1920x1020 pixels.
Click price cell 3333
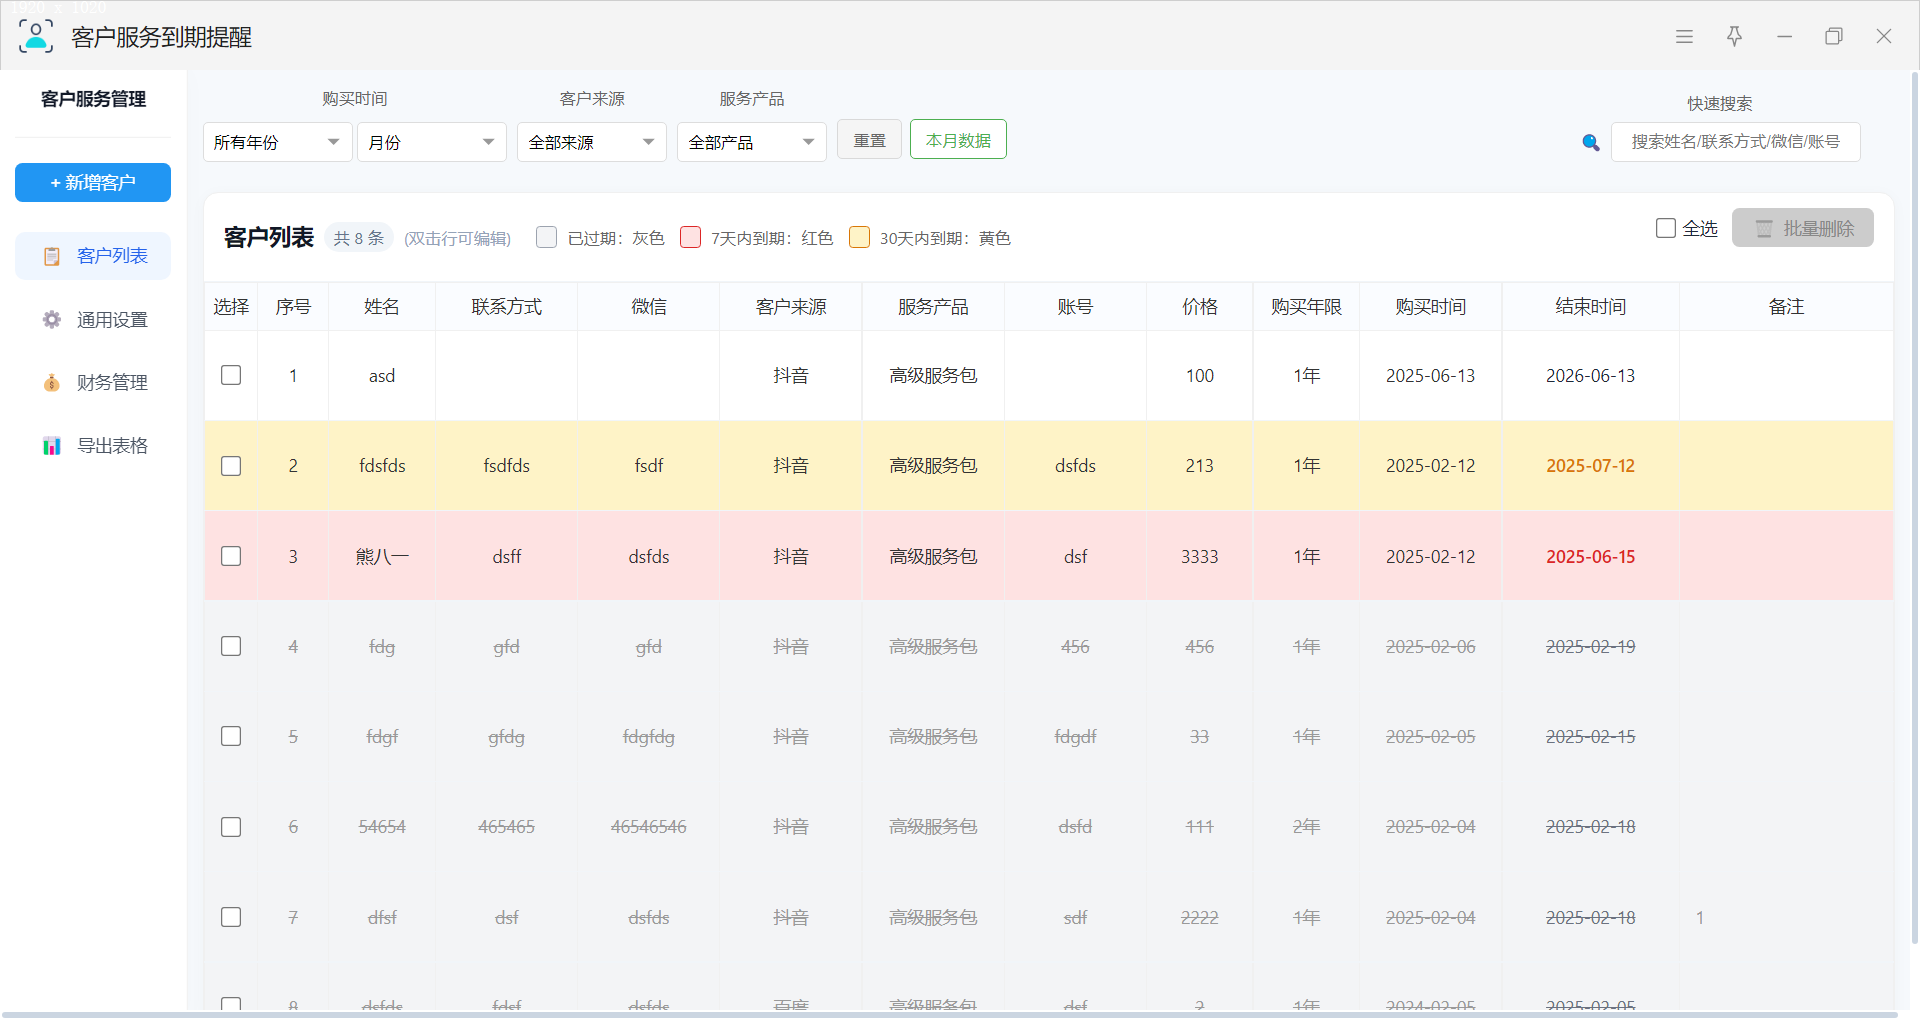point(1199,556)
